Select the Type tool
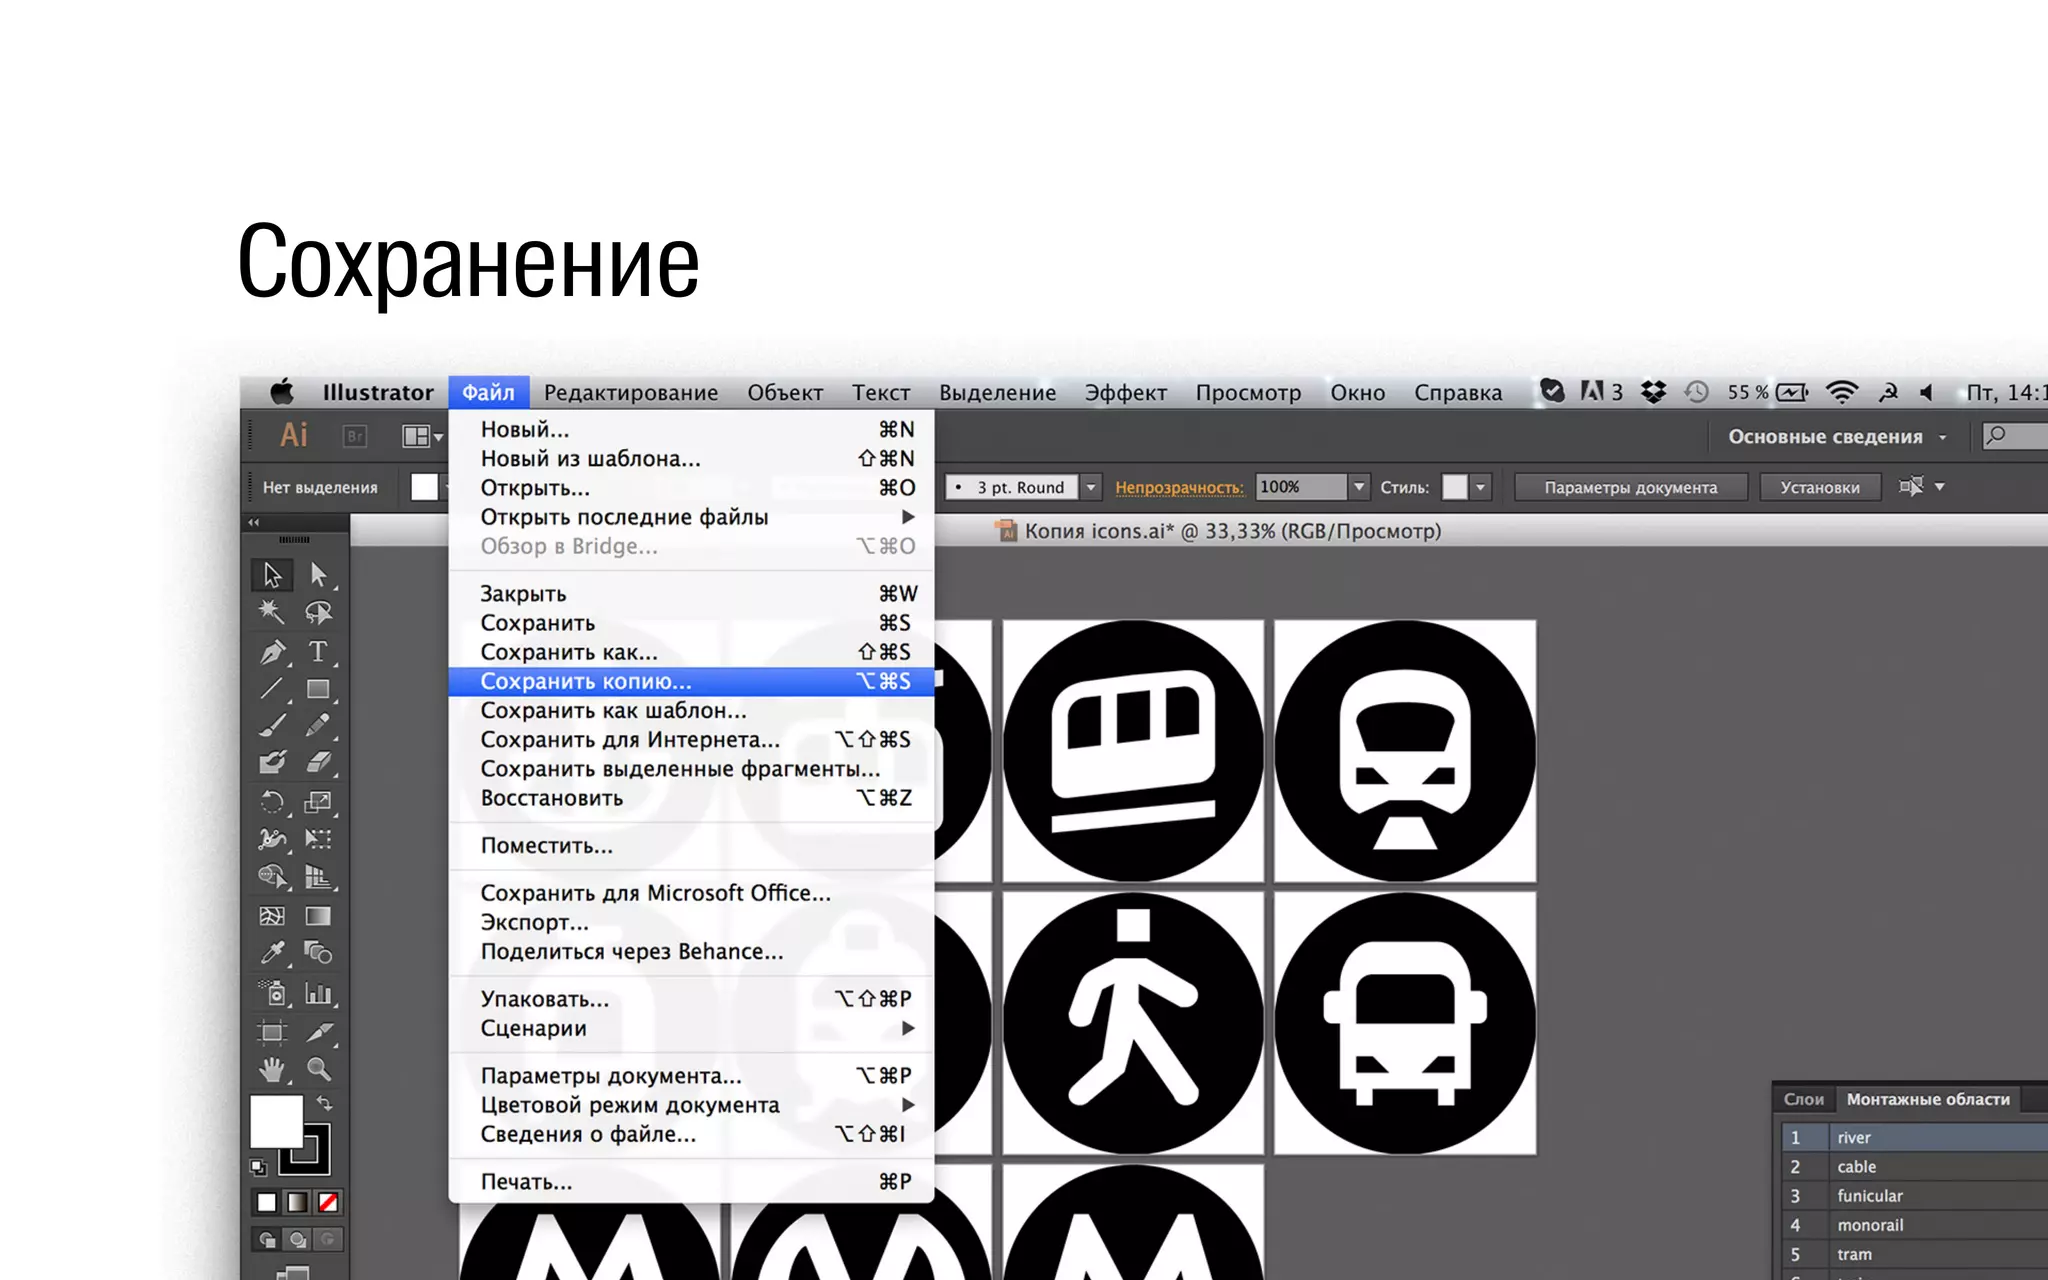Viewport: 2048px width, 1280px height. pyautogui.click(x=318, y=651)
